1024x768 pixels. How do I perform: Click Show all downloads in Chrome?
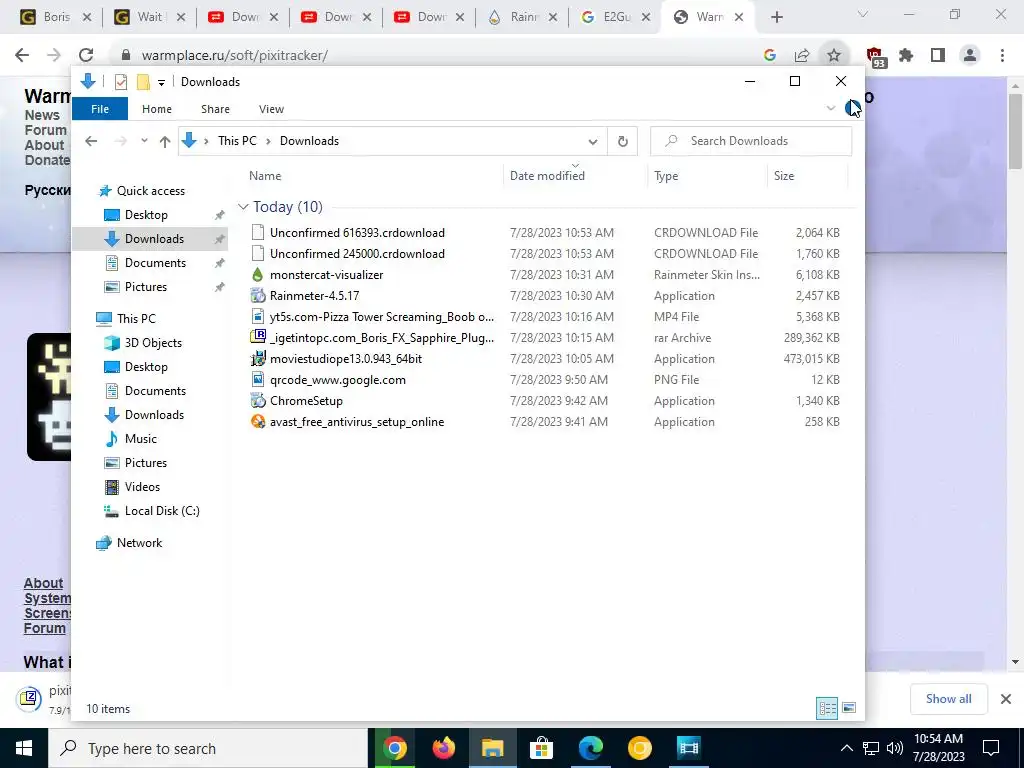click(x=948, y=699)
